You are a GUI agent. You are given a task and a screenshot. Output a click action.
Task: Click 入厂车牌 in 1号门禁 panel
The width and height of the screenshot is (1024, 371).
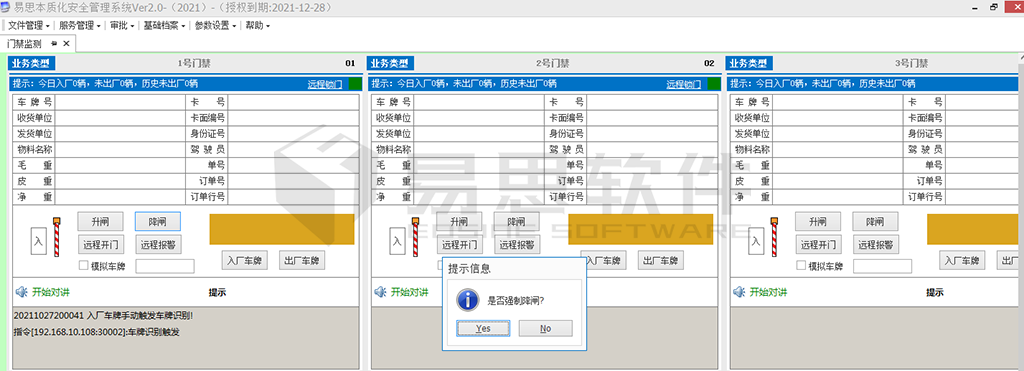coord(244,260)
